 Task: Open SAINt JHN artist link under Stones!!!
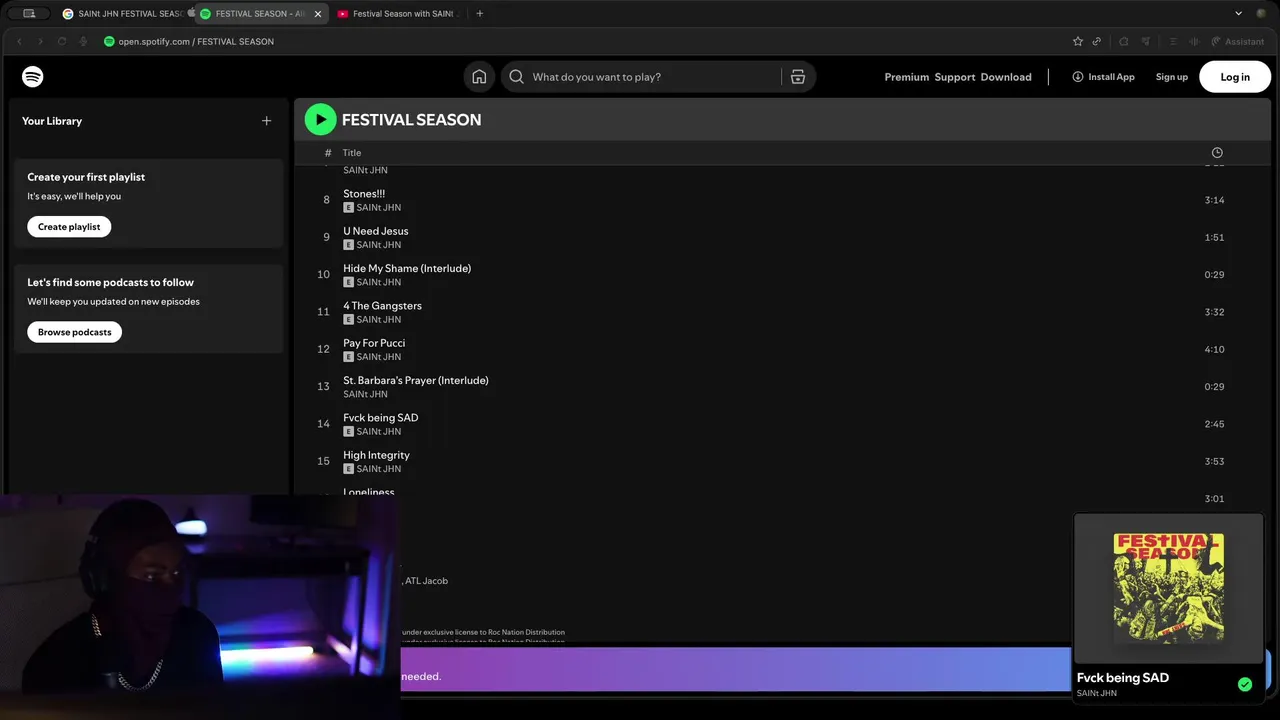coord(379,208)
